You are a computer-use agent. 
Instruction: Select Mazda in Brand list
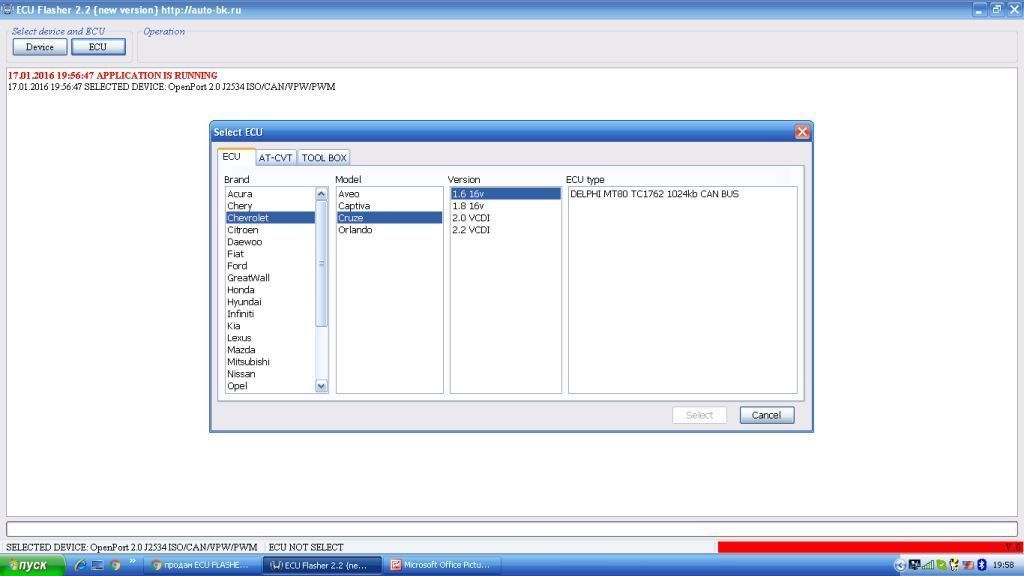(270, 350)
